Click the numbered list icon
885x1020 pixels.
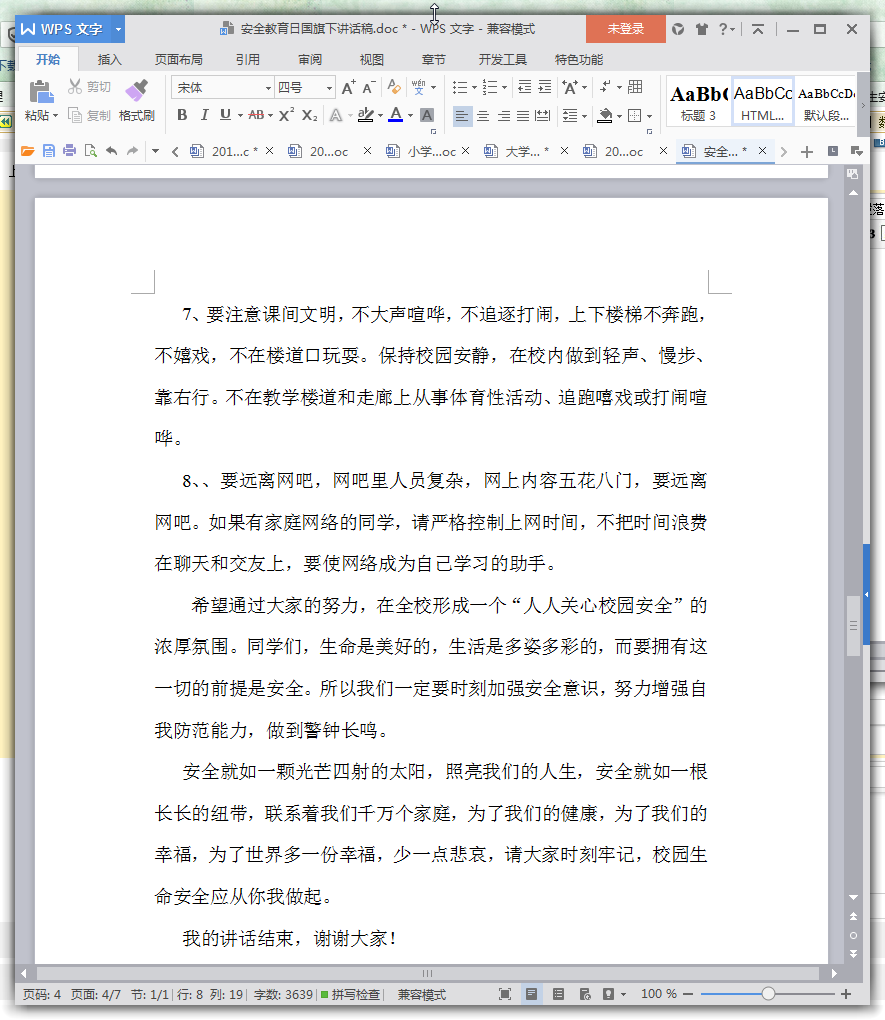[x=490, y=87]
